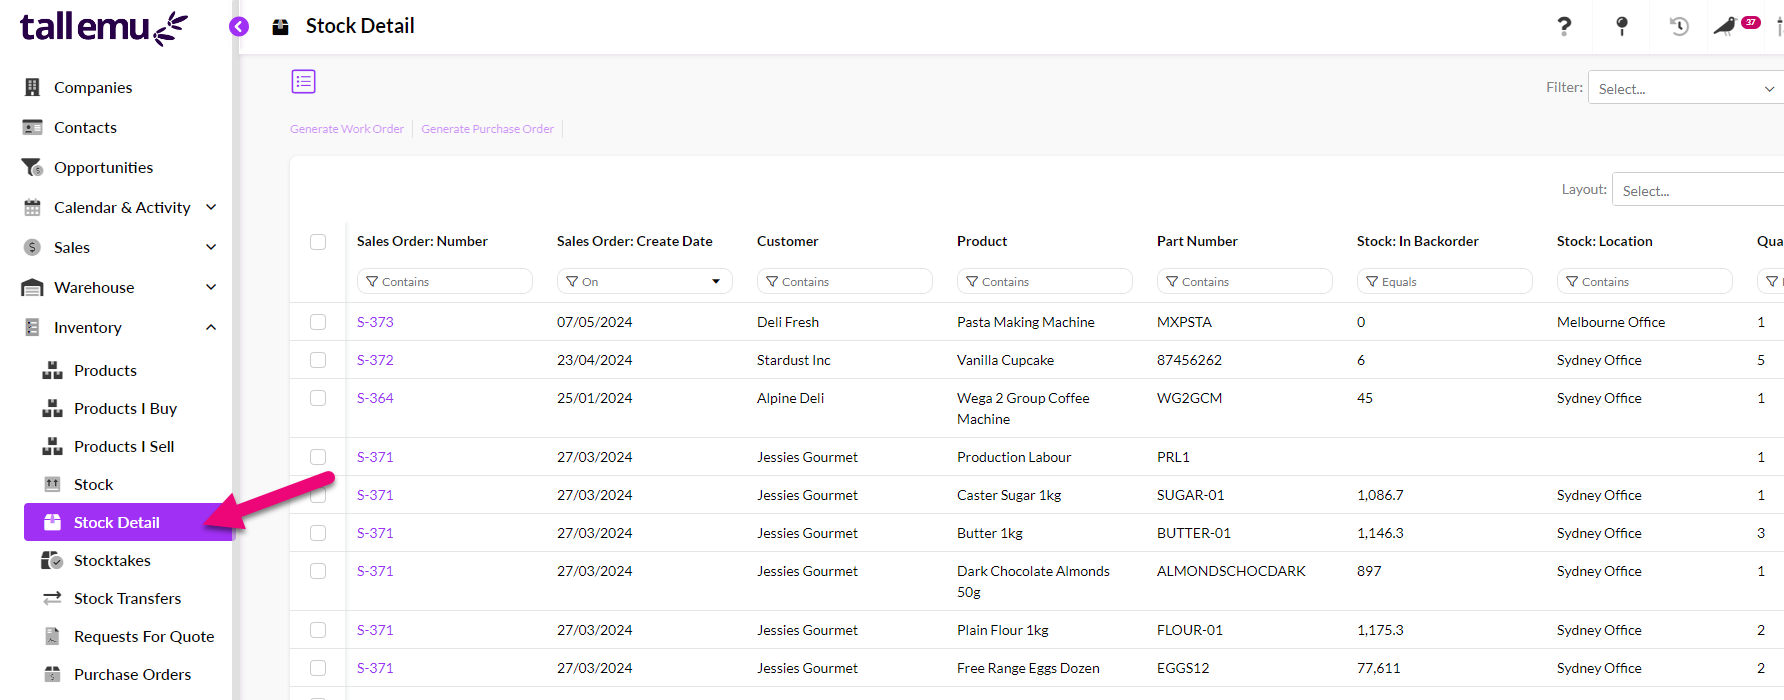Tick checkbox for Plain Flour 1kg row
Image resolution: width=1784 pixels, height=700 pixels.
pos(318,630)
